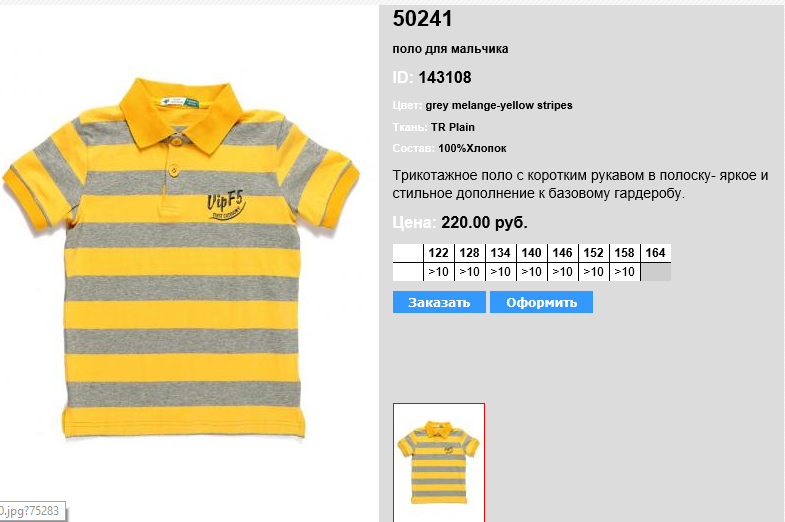The image size is (785, 522).
Task: Select size 164 column header
Action: tap(656, 253)
